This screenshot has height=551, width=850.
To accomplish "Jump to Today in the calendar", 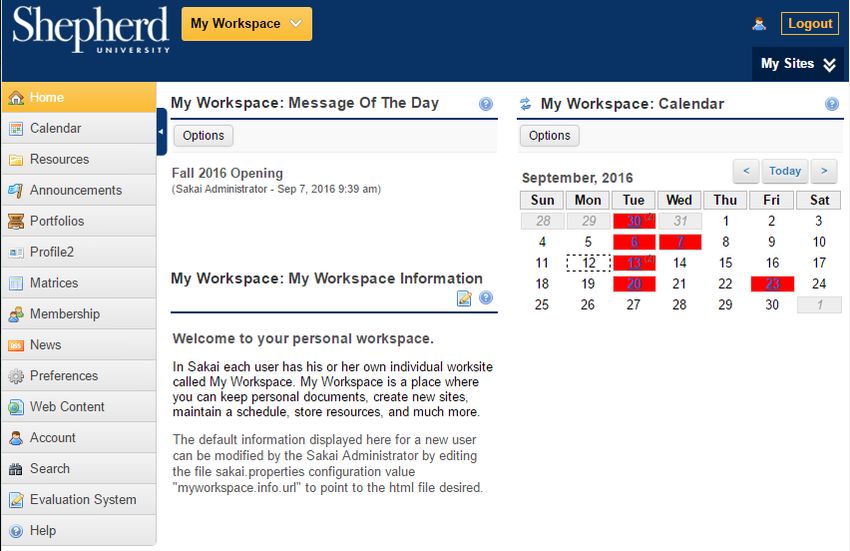I will pos(785,171).
